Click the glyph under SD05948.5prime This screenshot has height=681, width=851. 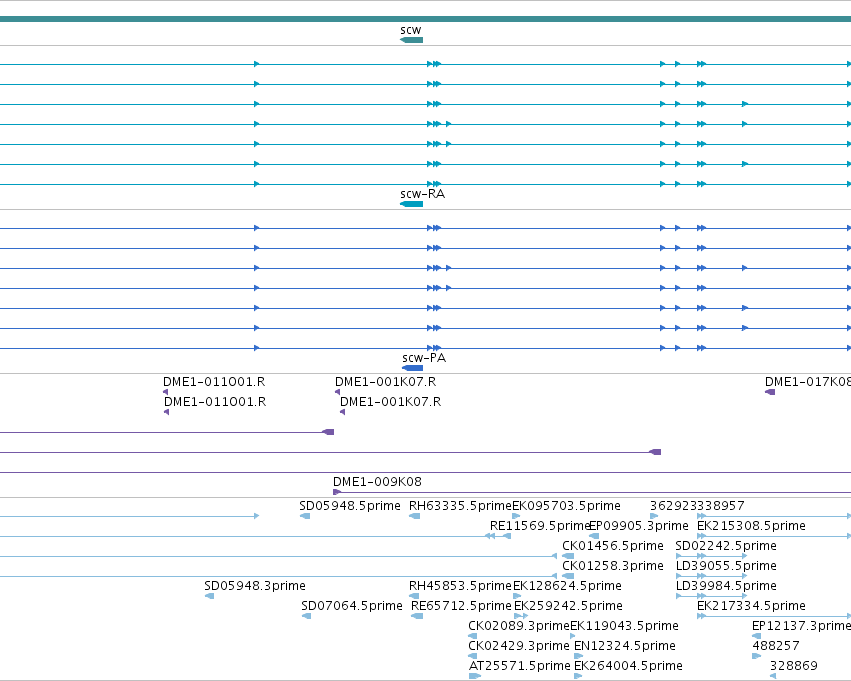(306, 516)
